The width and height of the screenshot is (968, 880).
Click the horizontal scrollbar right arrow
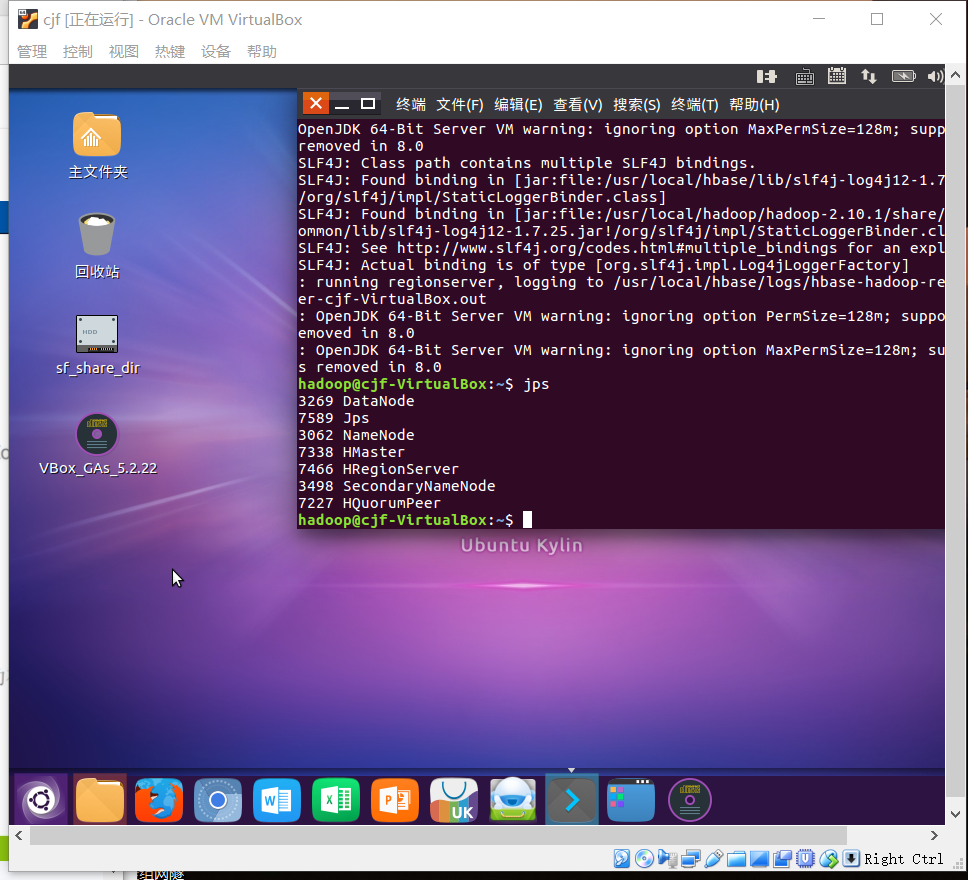tap(933, 836)
